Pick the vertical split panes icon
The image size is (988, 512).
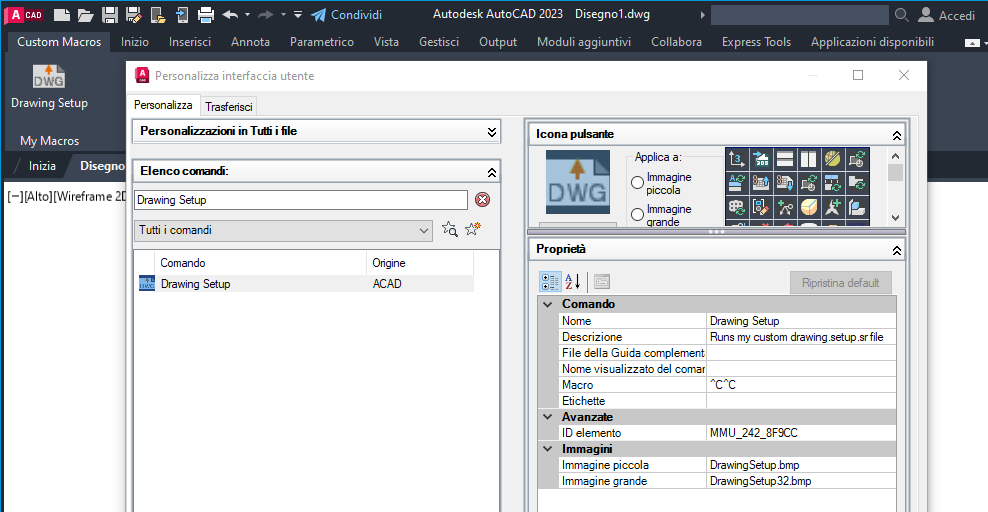808,159
